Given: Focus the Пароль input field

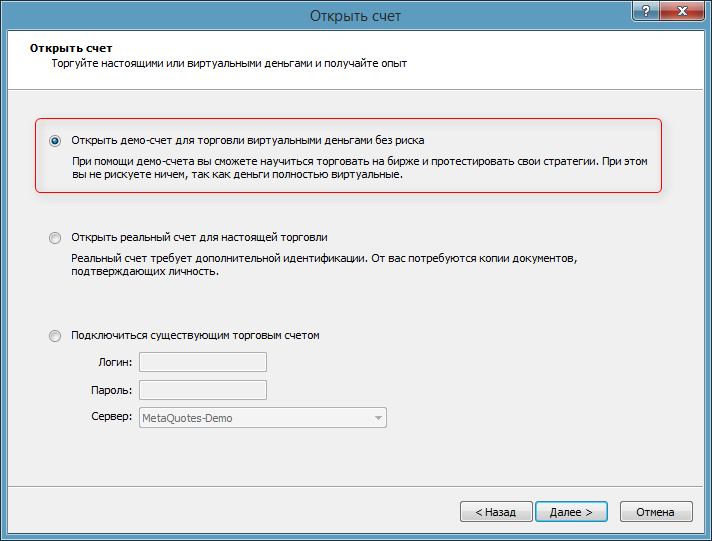Looking at the screenshot, I should 203,390.
